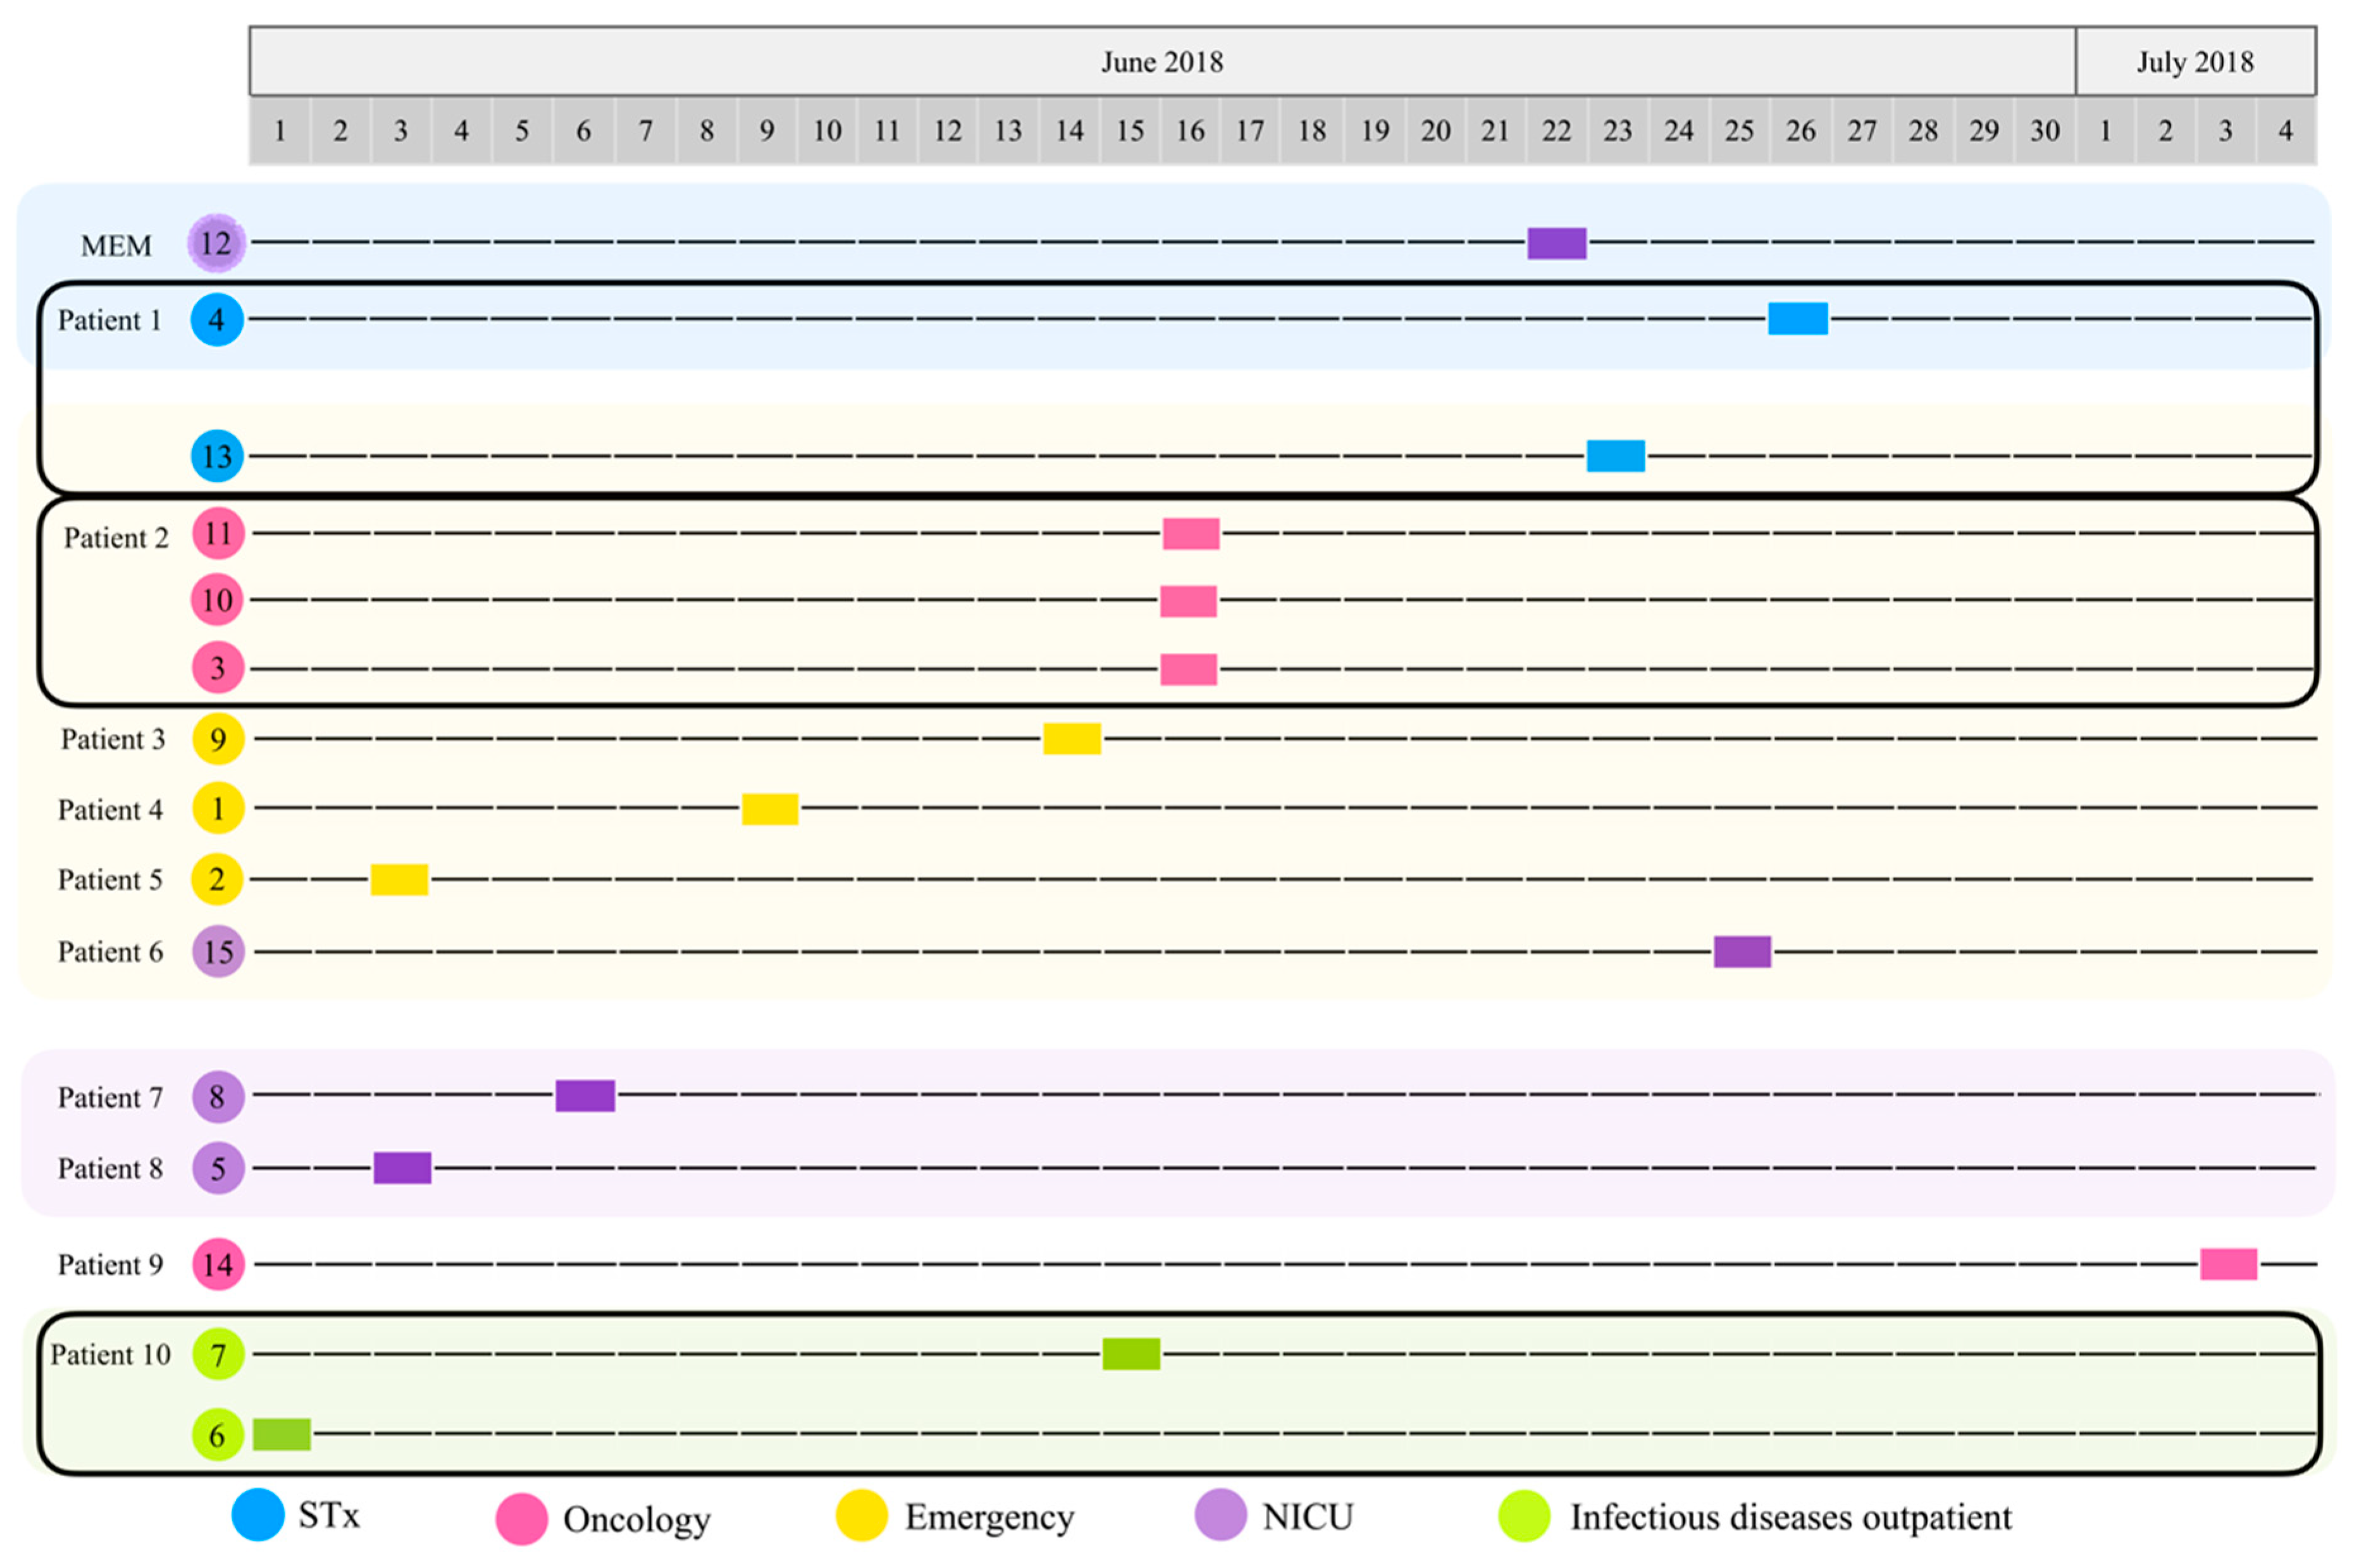The height and width of the screenshot is (1568, 2359).
Task: Select the June 2018 header
Action: coord(1162,62)
